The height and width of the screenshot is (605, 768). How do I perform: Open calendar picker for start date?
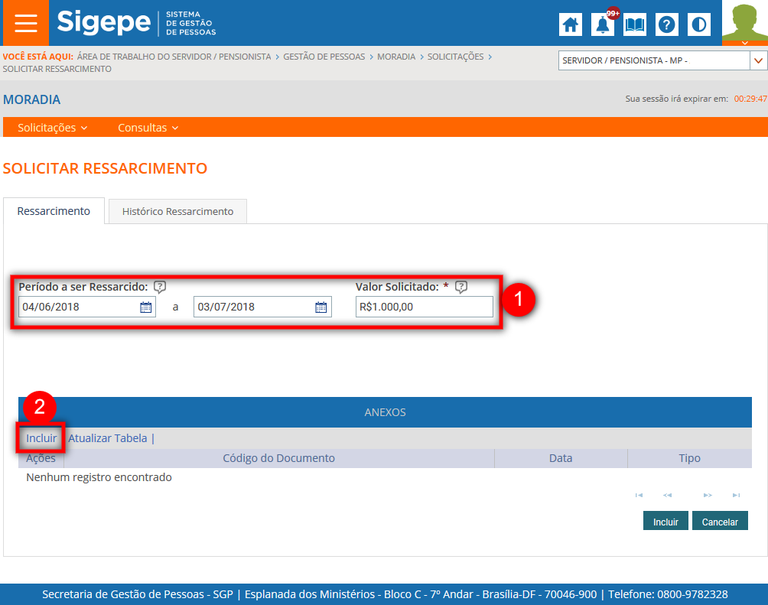(x=145, y=307)
